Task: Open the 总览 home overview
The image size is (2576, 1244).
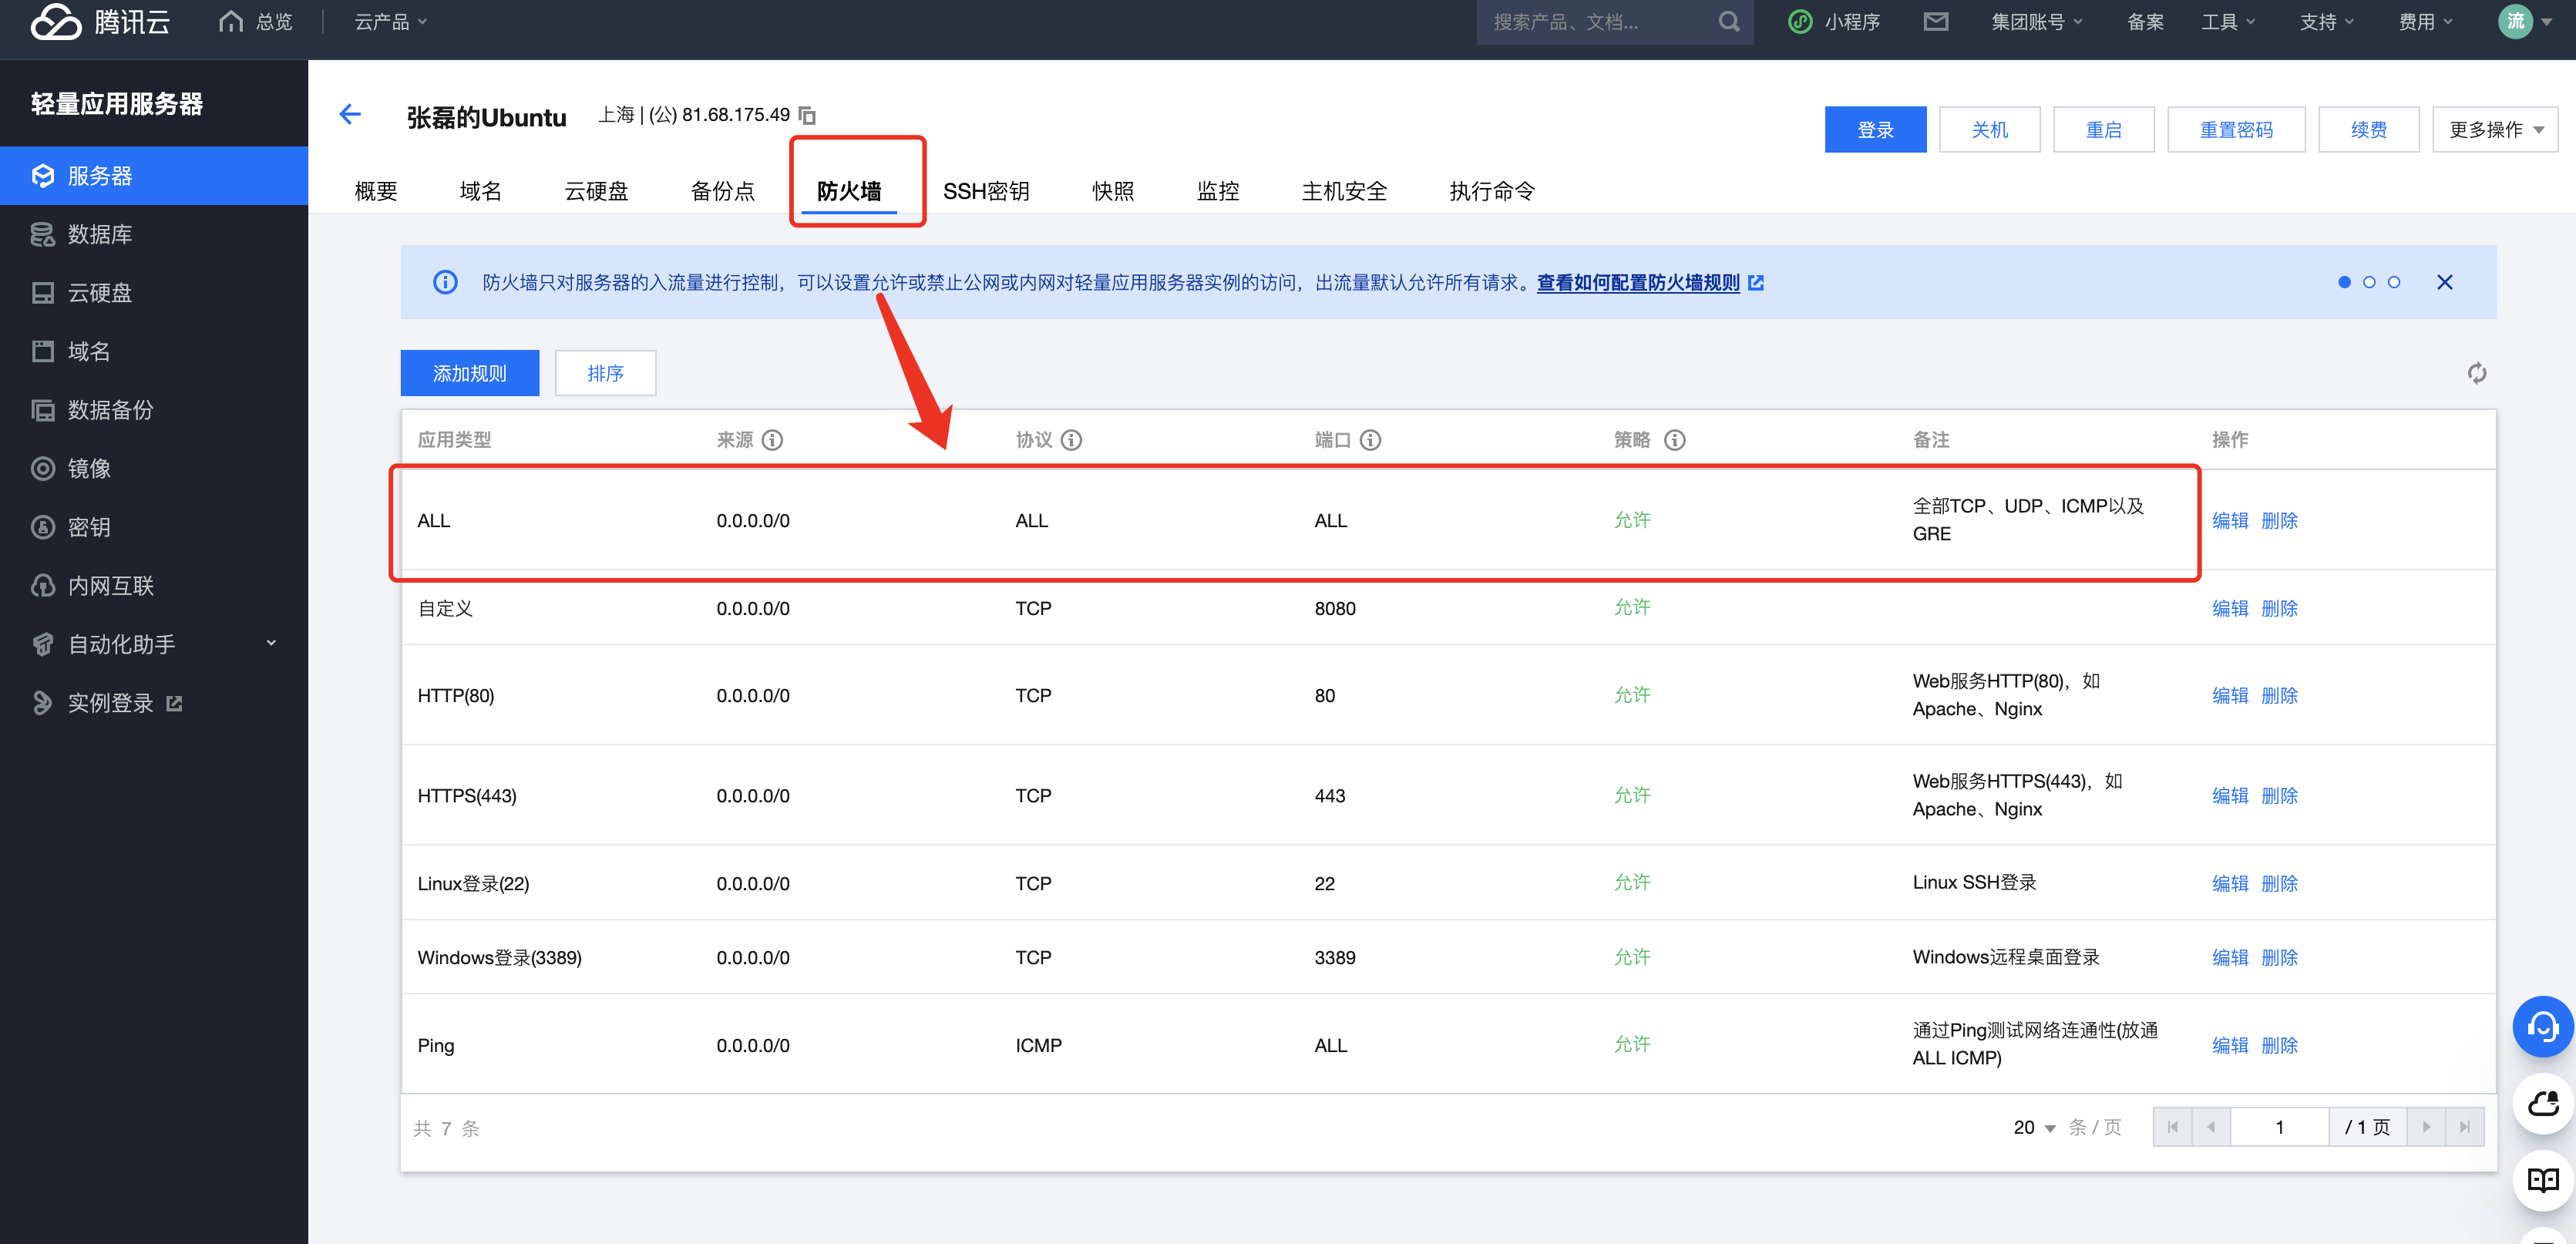Action: (256, 22)
